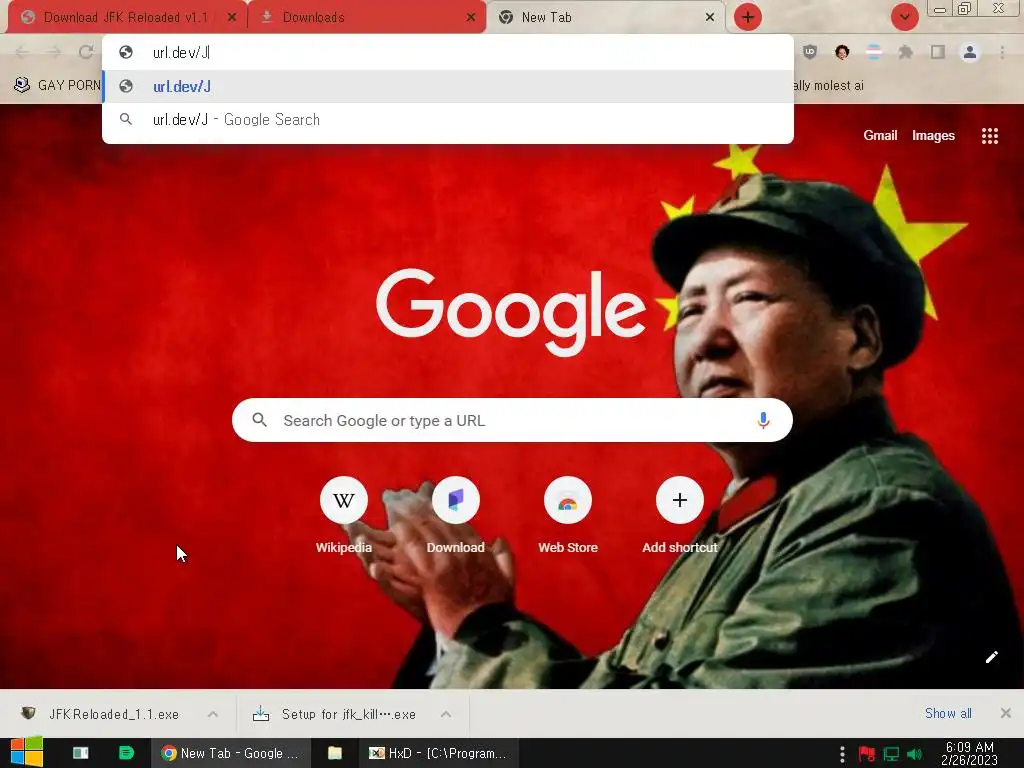The height and width of the screenshot is (768, 1024).
Task: Switch to New Tab - Google Chrome taskbar button
Action: coord(231,753)
